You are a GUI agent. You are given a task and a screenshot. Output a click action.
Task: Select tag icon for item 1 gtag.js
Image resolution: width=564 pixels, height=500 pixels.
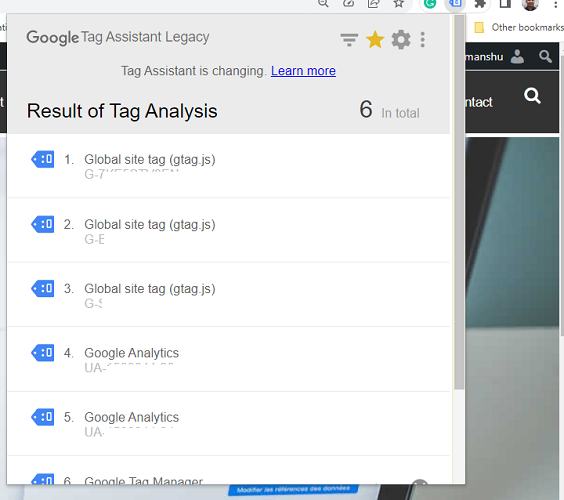pyautogui.click(x=42, y=159)
